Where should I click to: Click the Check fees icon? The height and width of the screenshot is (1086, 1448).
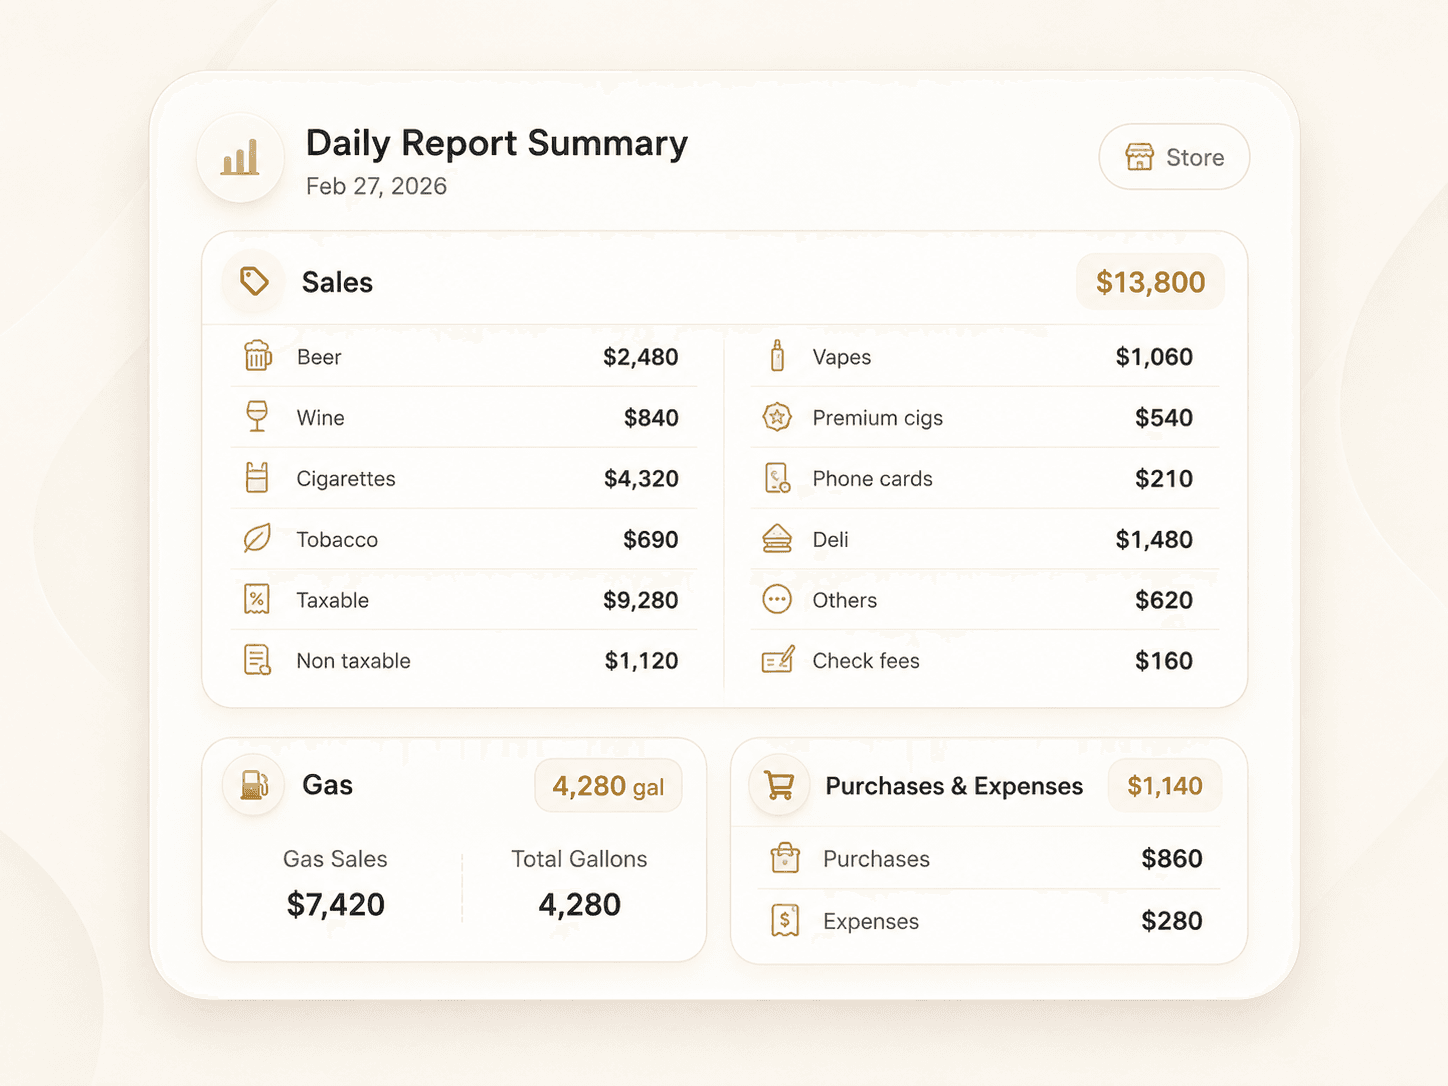click(x=778, y=660)
